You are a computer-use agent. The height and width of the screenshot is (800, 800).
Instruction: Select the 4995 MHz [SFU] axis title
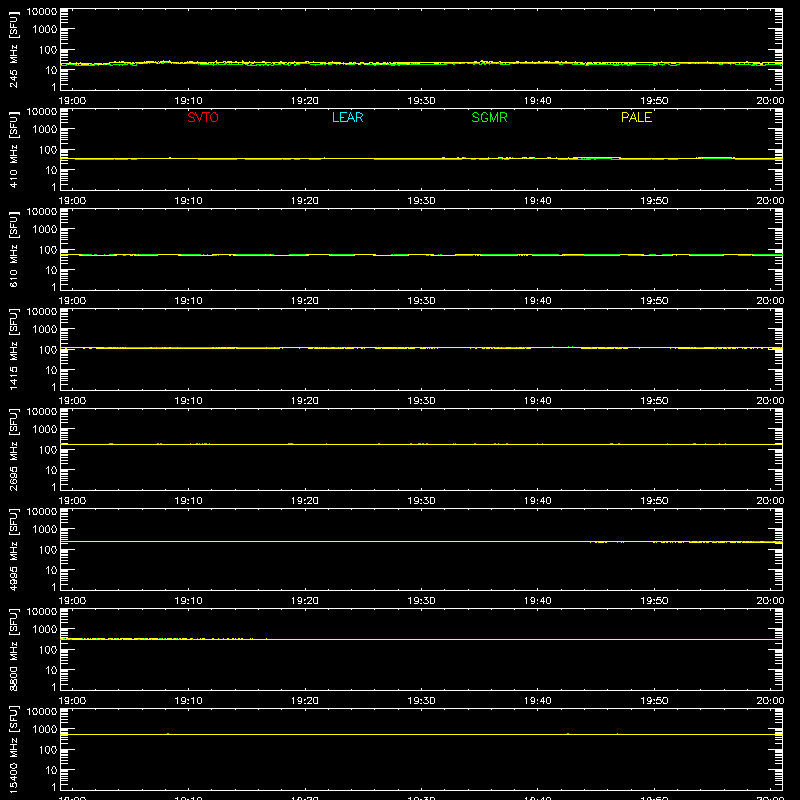pyautogui.click(x=14, y=549)
